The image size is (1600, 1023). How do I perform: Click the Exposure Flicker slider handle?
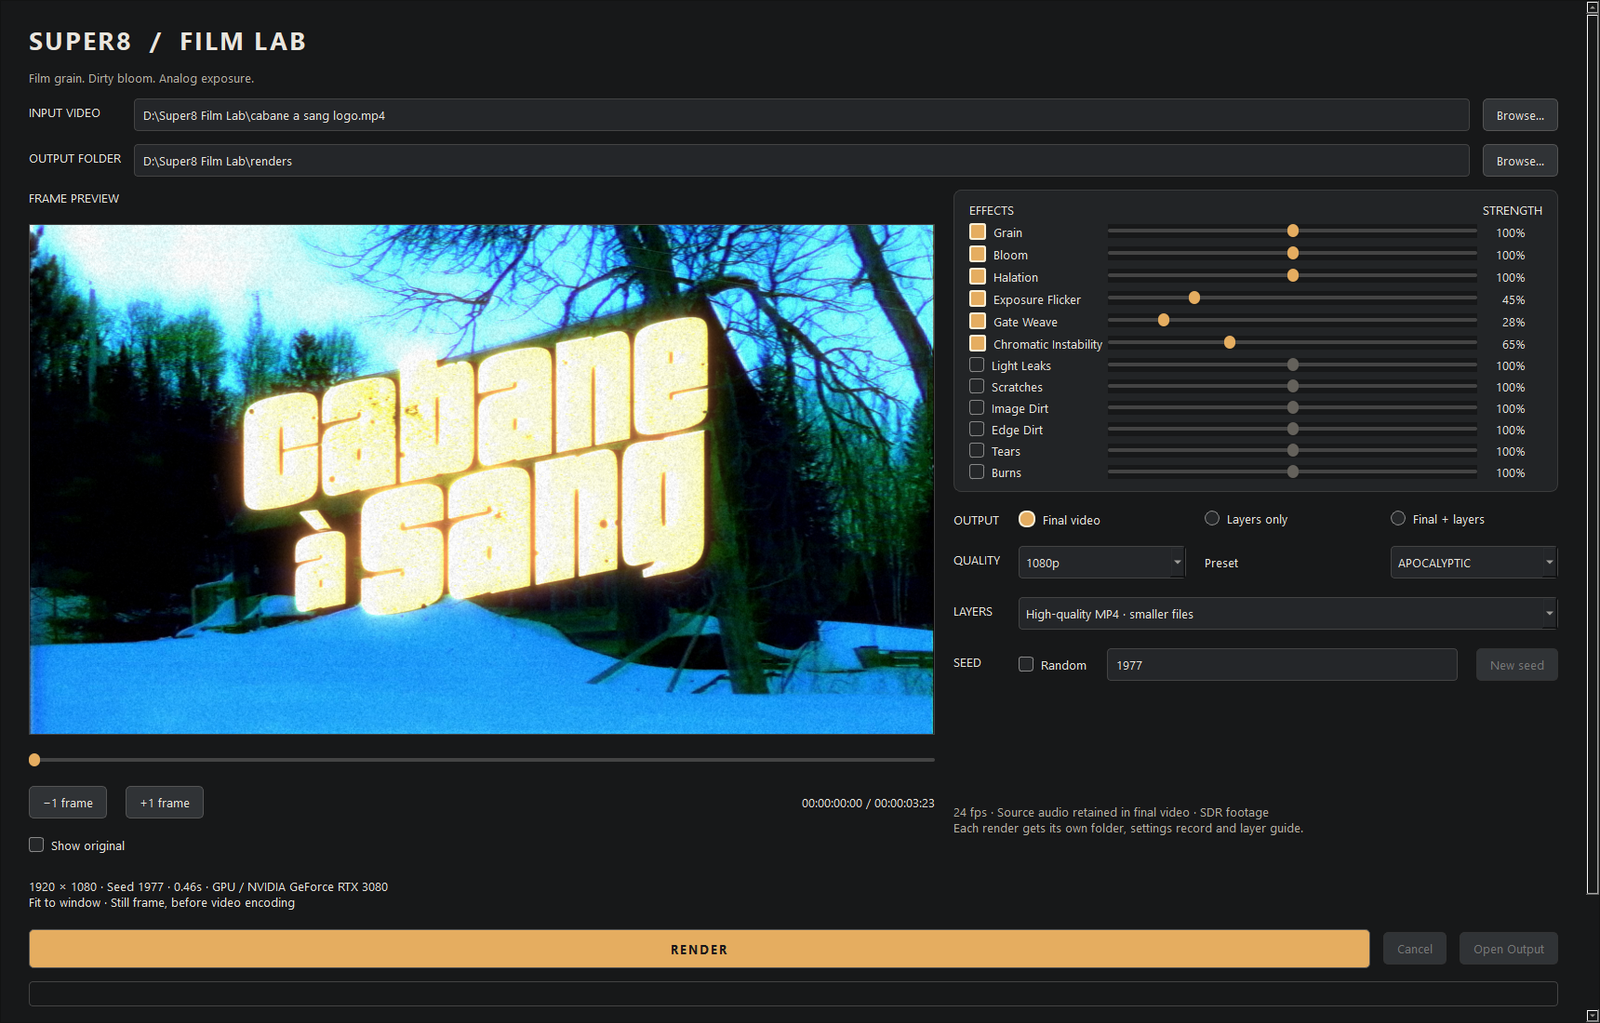pos(1194,298)
